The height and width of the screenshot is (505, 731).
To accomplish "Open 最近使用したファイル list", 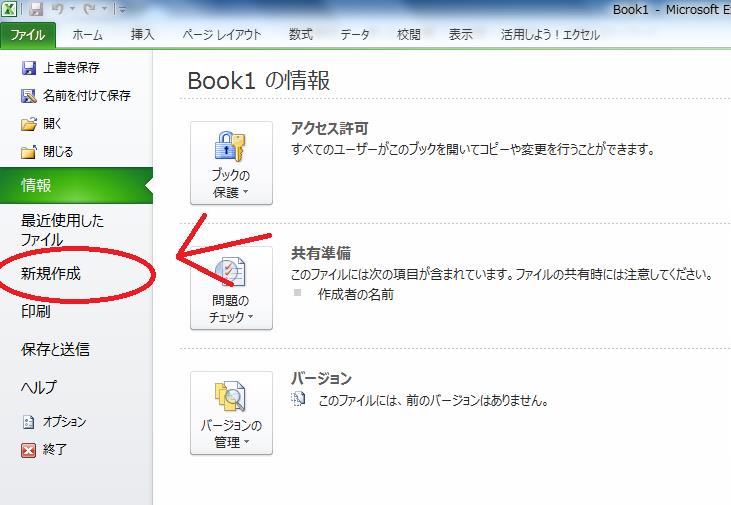I will [62, 229].
